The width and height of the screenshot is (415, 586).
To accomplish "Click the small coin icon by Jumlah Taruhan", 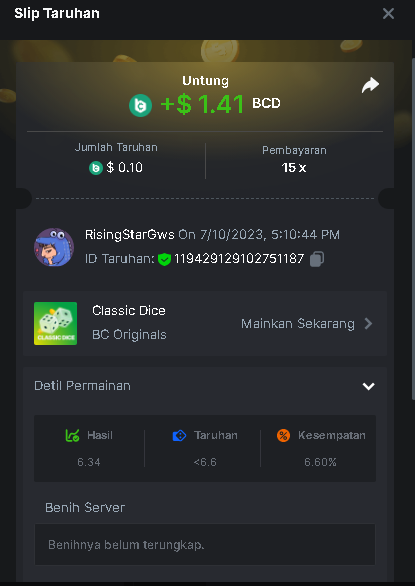I will pos(96,168).
